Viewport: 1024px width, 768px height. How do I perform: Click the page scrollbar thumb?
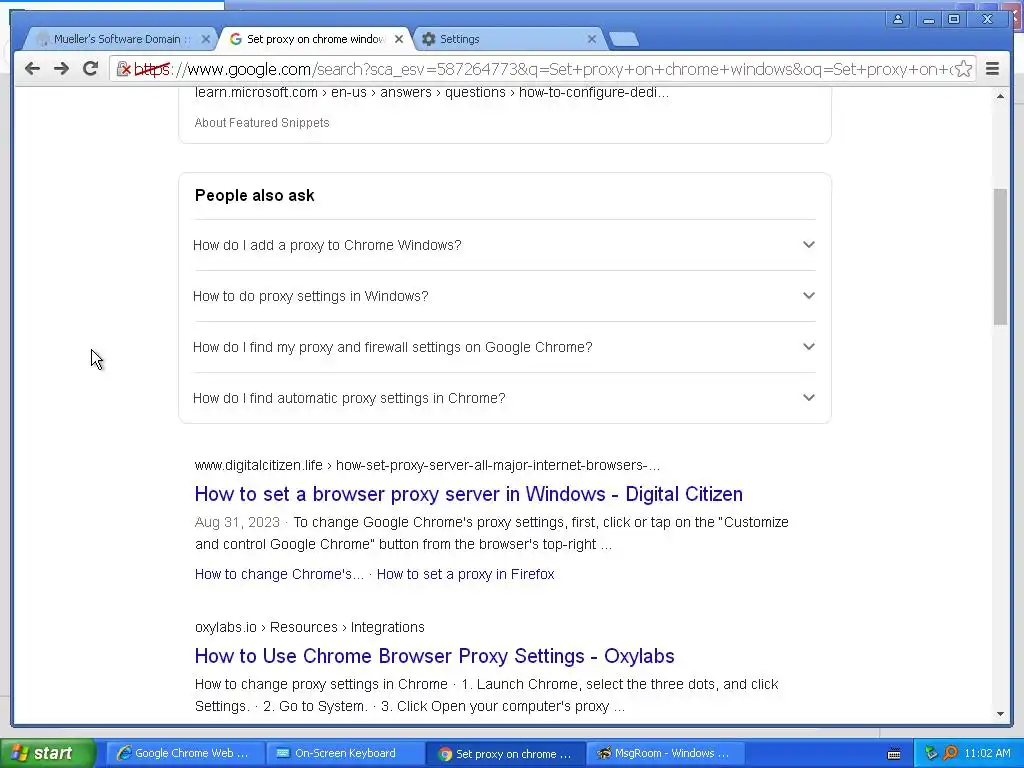click(x=1000, y=256)
